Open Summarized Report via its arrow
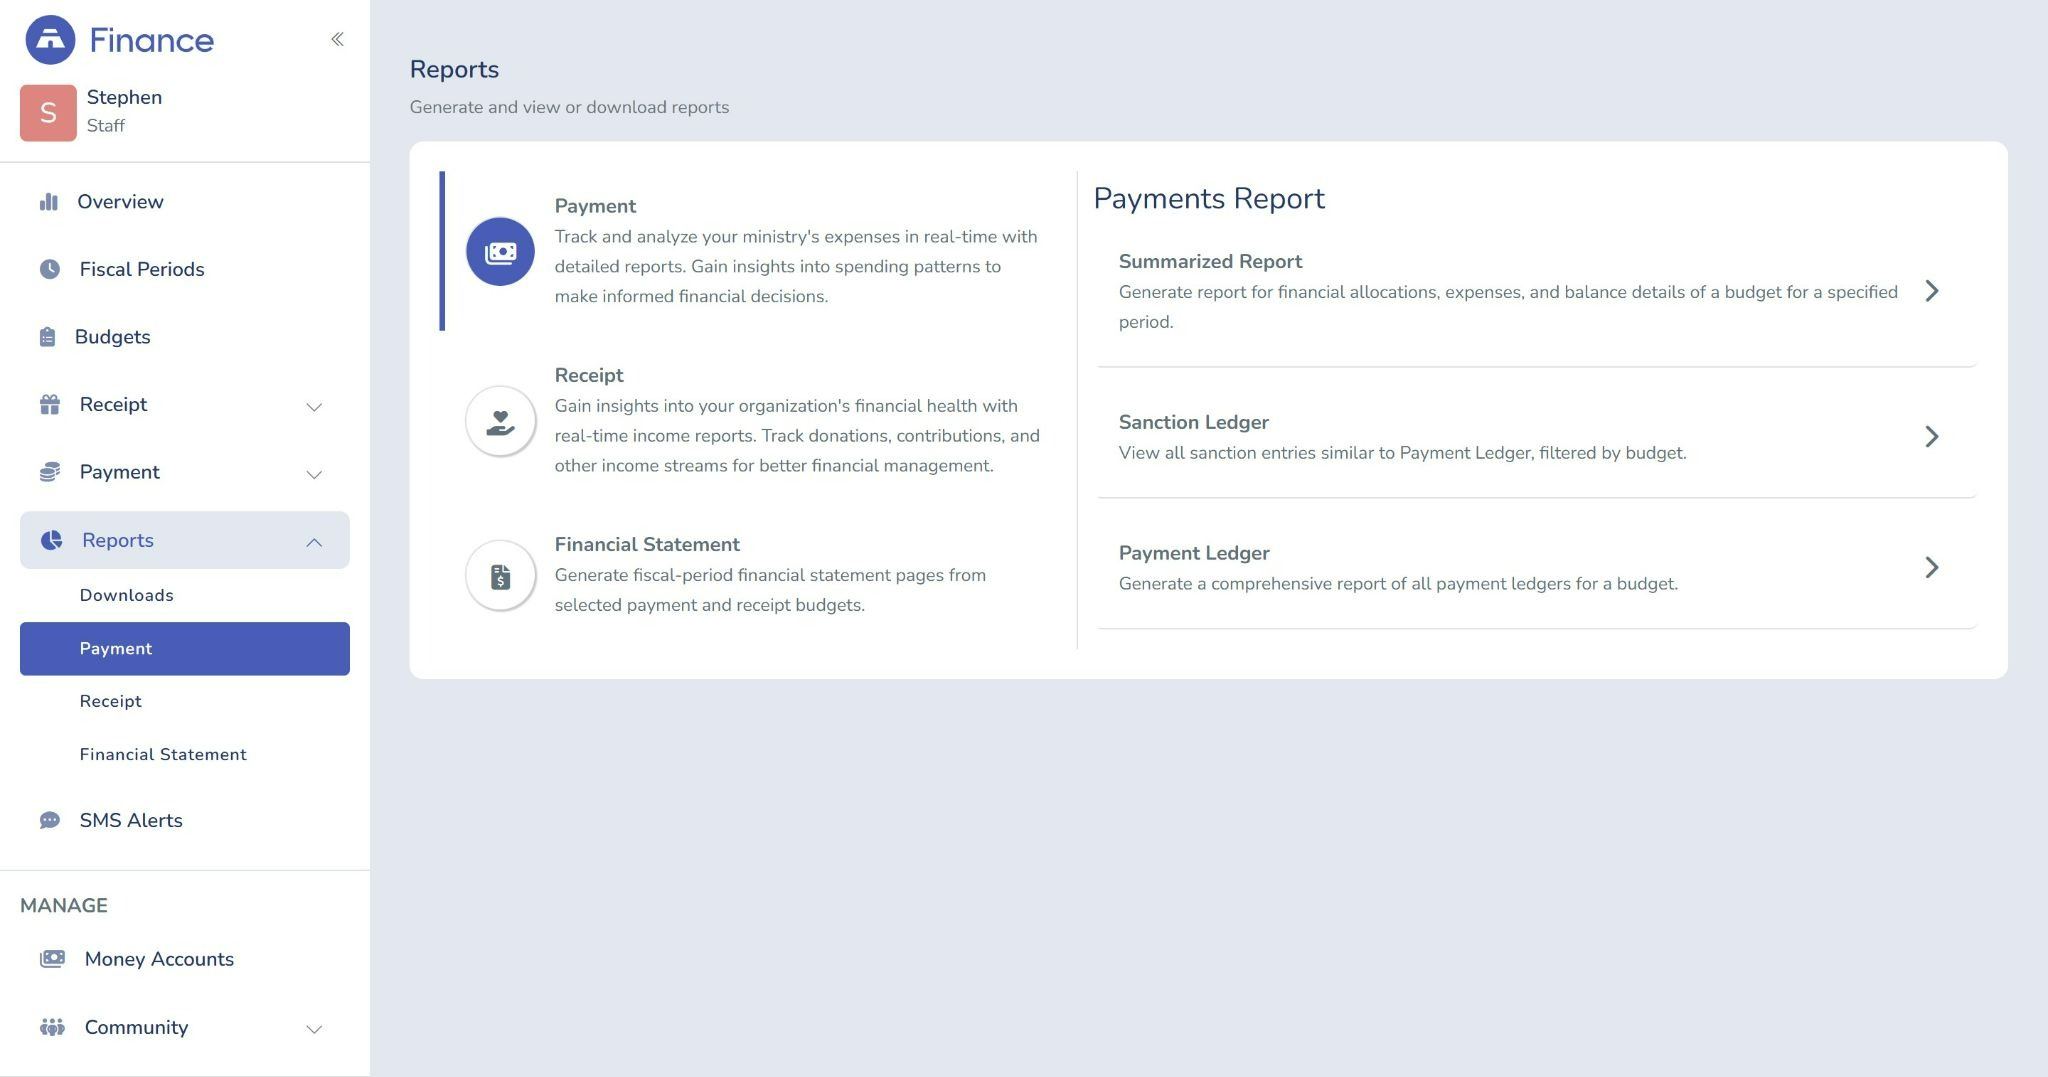The width and height of the screenshot is (2048, 1077). (1932, 291)
